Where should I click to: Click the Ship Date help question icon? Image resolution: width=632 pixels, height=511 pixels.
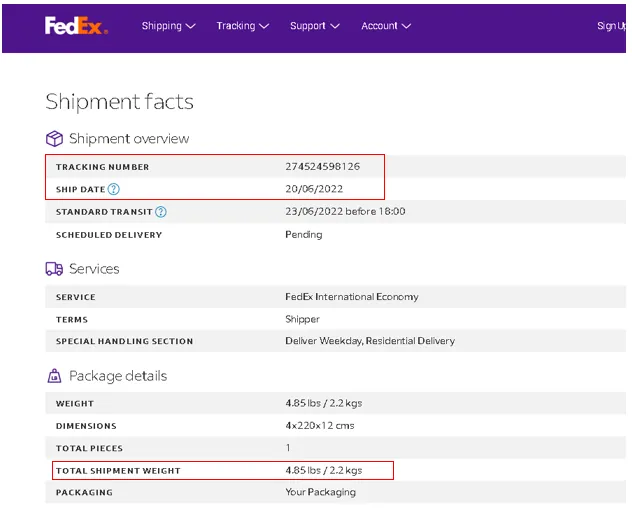[x=114, y=189]
